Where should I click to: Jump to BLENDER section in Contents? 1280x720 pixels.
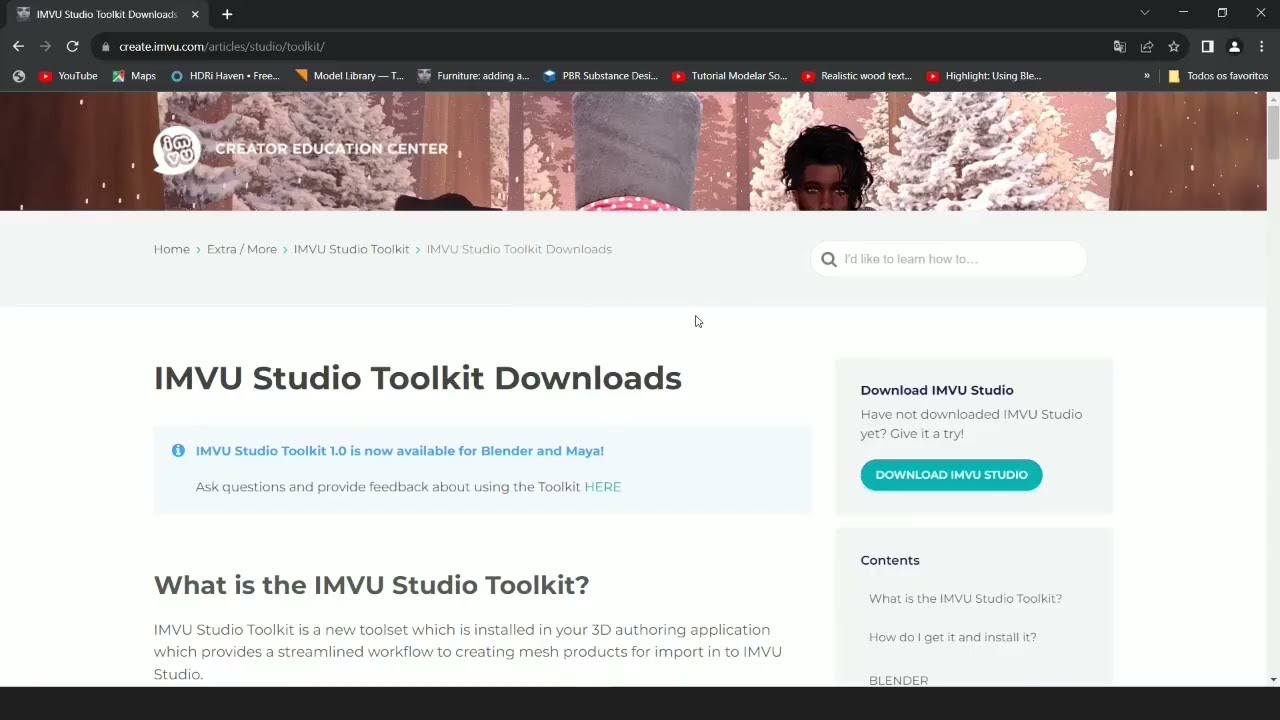tap(898, 680)
